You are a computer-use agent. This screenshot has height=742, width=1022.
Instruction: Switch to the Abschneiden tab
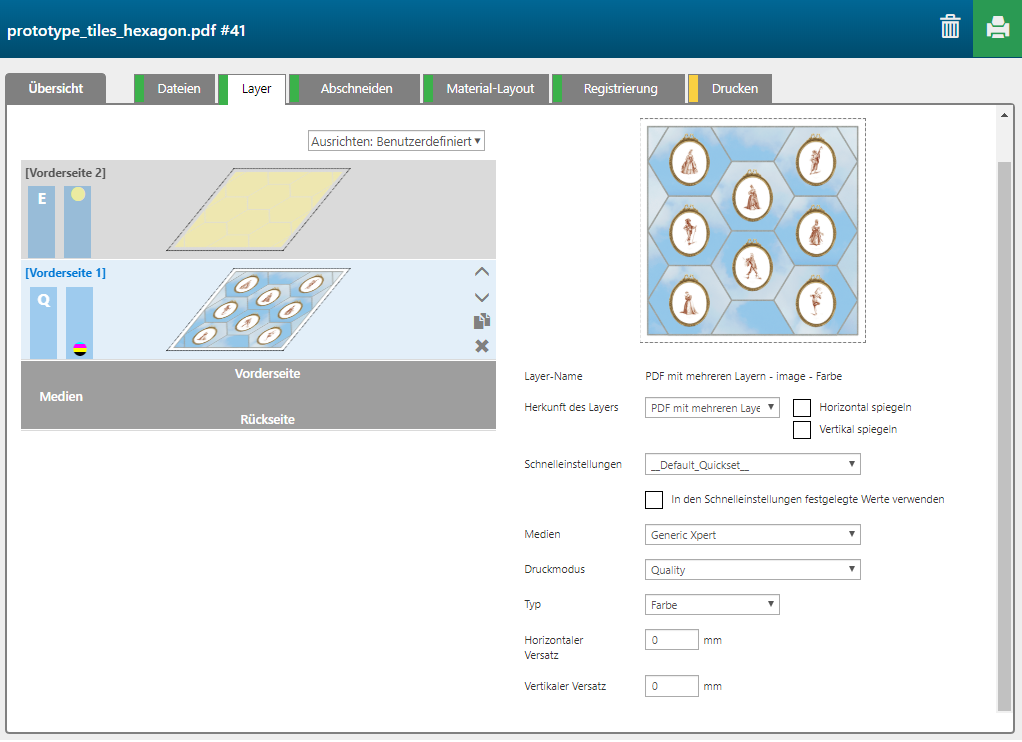(356, 89)
